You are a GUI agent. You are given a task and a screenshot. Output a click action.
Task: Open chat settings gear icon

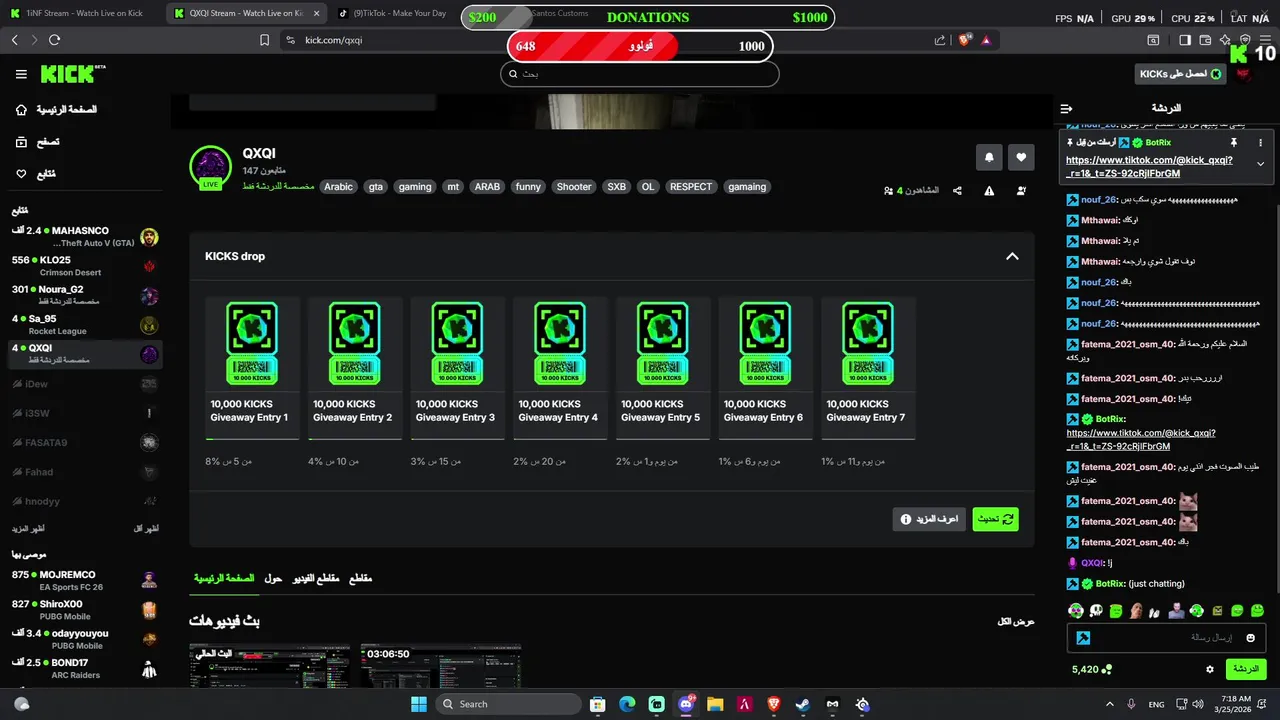click(x=1210, y=669)
